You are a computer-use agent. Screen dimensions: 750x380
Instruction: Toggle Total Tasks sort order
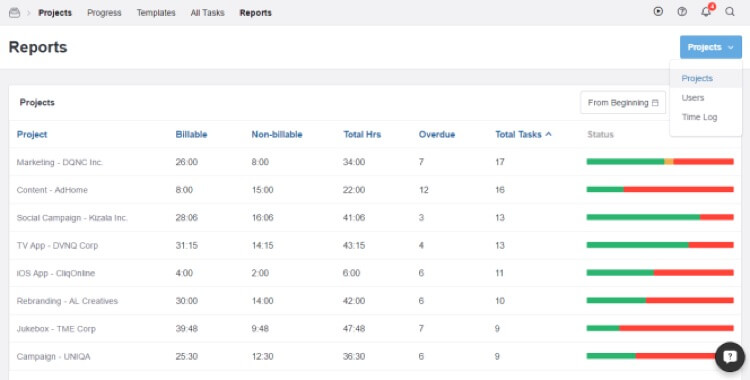tap(523, 134)
